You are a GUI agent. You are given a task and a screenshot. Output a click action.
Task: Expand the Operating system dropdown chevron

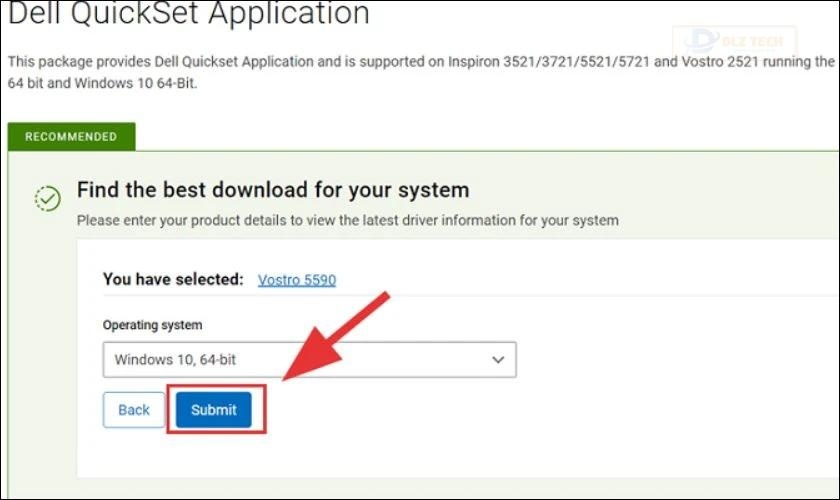pos(498,360)
